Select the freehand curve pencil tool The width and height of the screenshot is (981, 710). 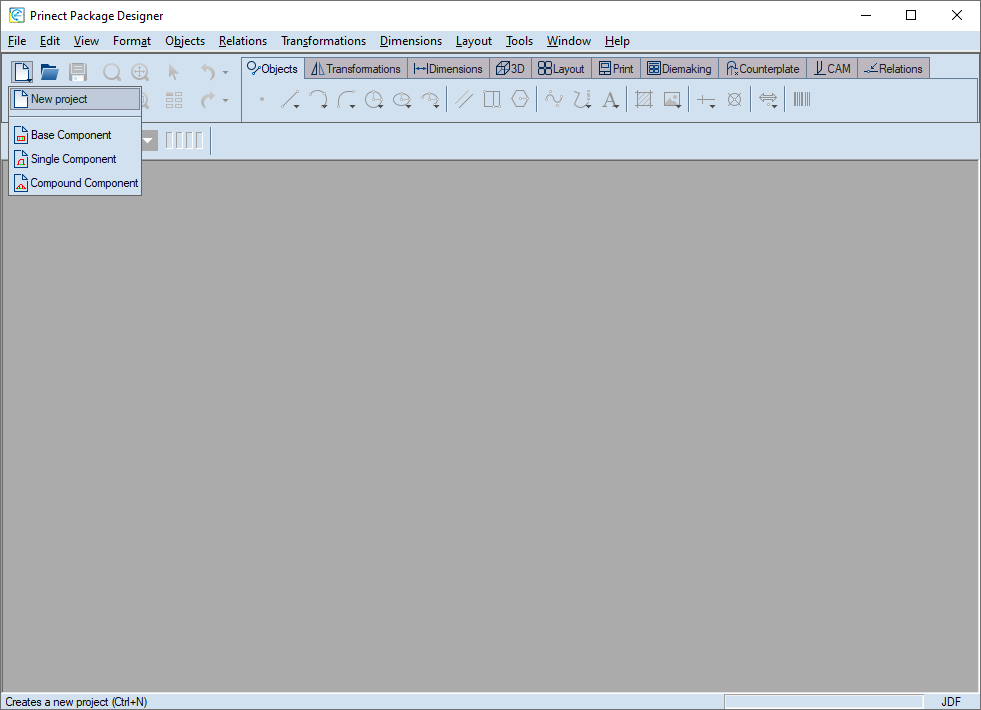coord(582,99)
